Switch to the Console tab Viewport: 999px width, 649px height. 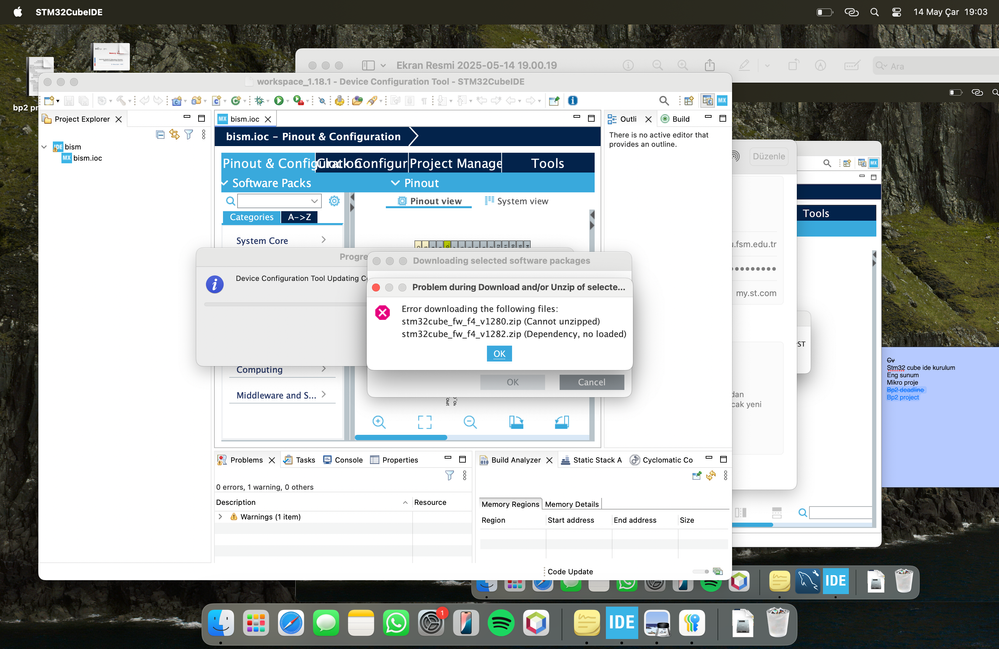[343, 460]
